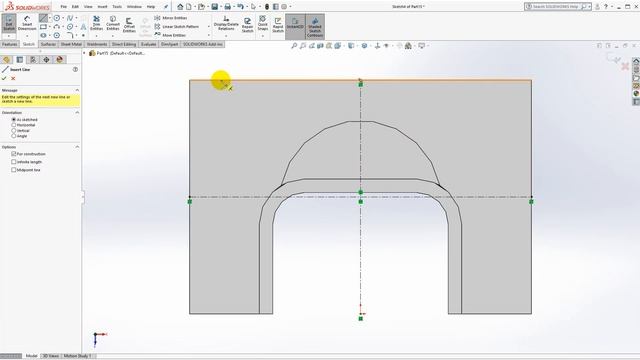The image size is (640, 360).
Task: Click the New document icon
Action: coord(189,7)
